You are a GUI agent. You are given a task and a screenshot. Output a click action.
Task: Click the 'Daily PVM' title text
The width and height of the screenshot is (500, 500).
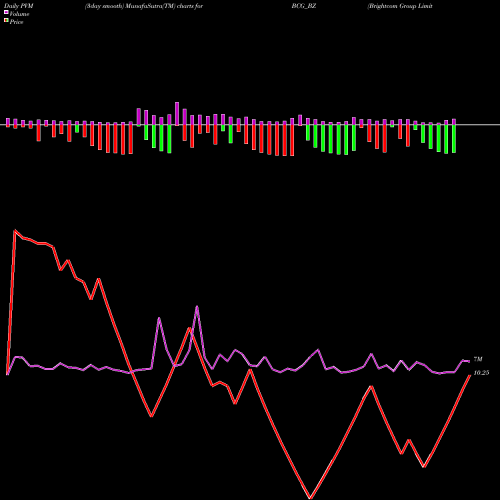(x=19, y=6)
